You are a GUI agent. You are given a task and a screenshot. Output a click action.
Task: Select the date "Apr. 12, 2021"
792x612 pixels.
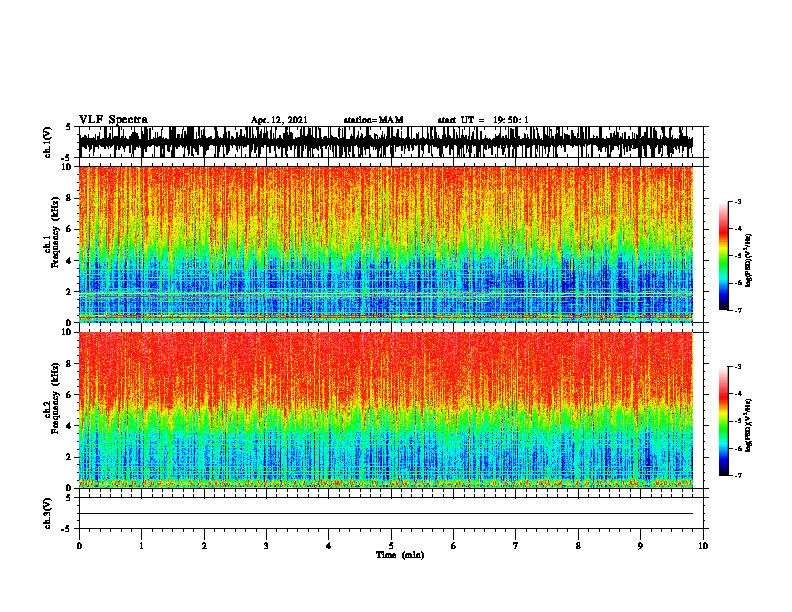[279, 120]
